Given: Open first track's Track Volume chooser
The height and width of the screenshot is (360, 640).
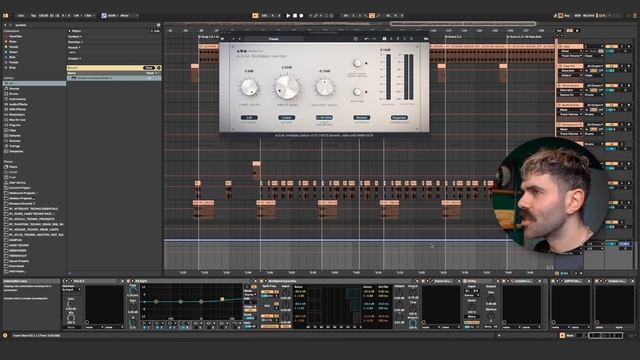Looking at the screenshot, I should click(x=571, y=56).
